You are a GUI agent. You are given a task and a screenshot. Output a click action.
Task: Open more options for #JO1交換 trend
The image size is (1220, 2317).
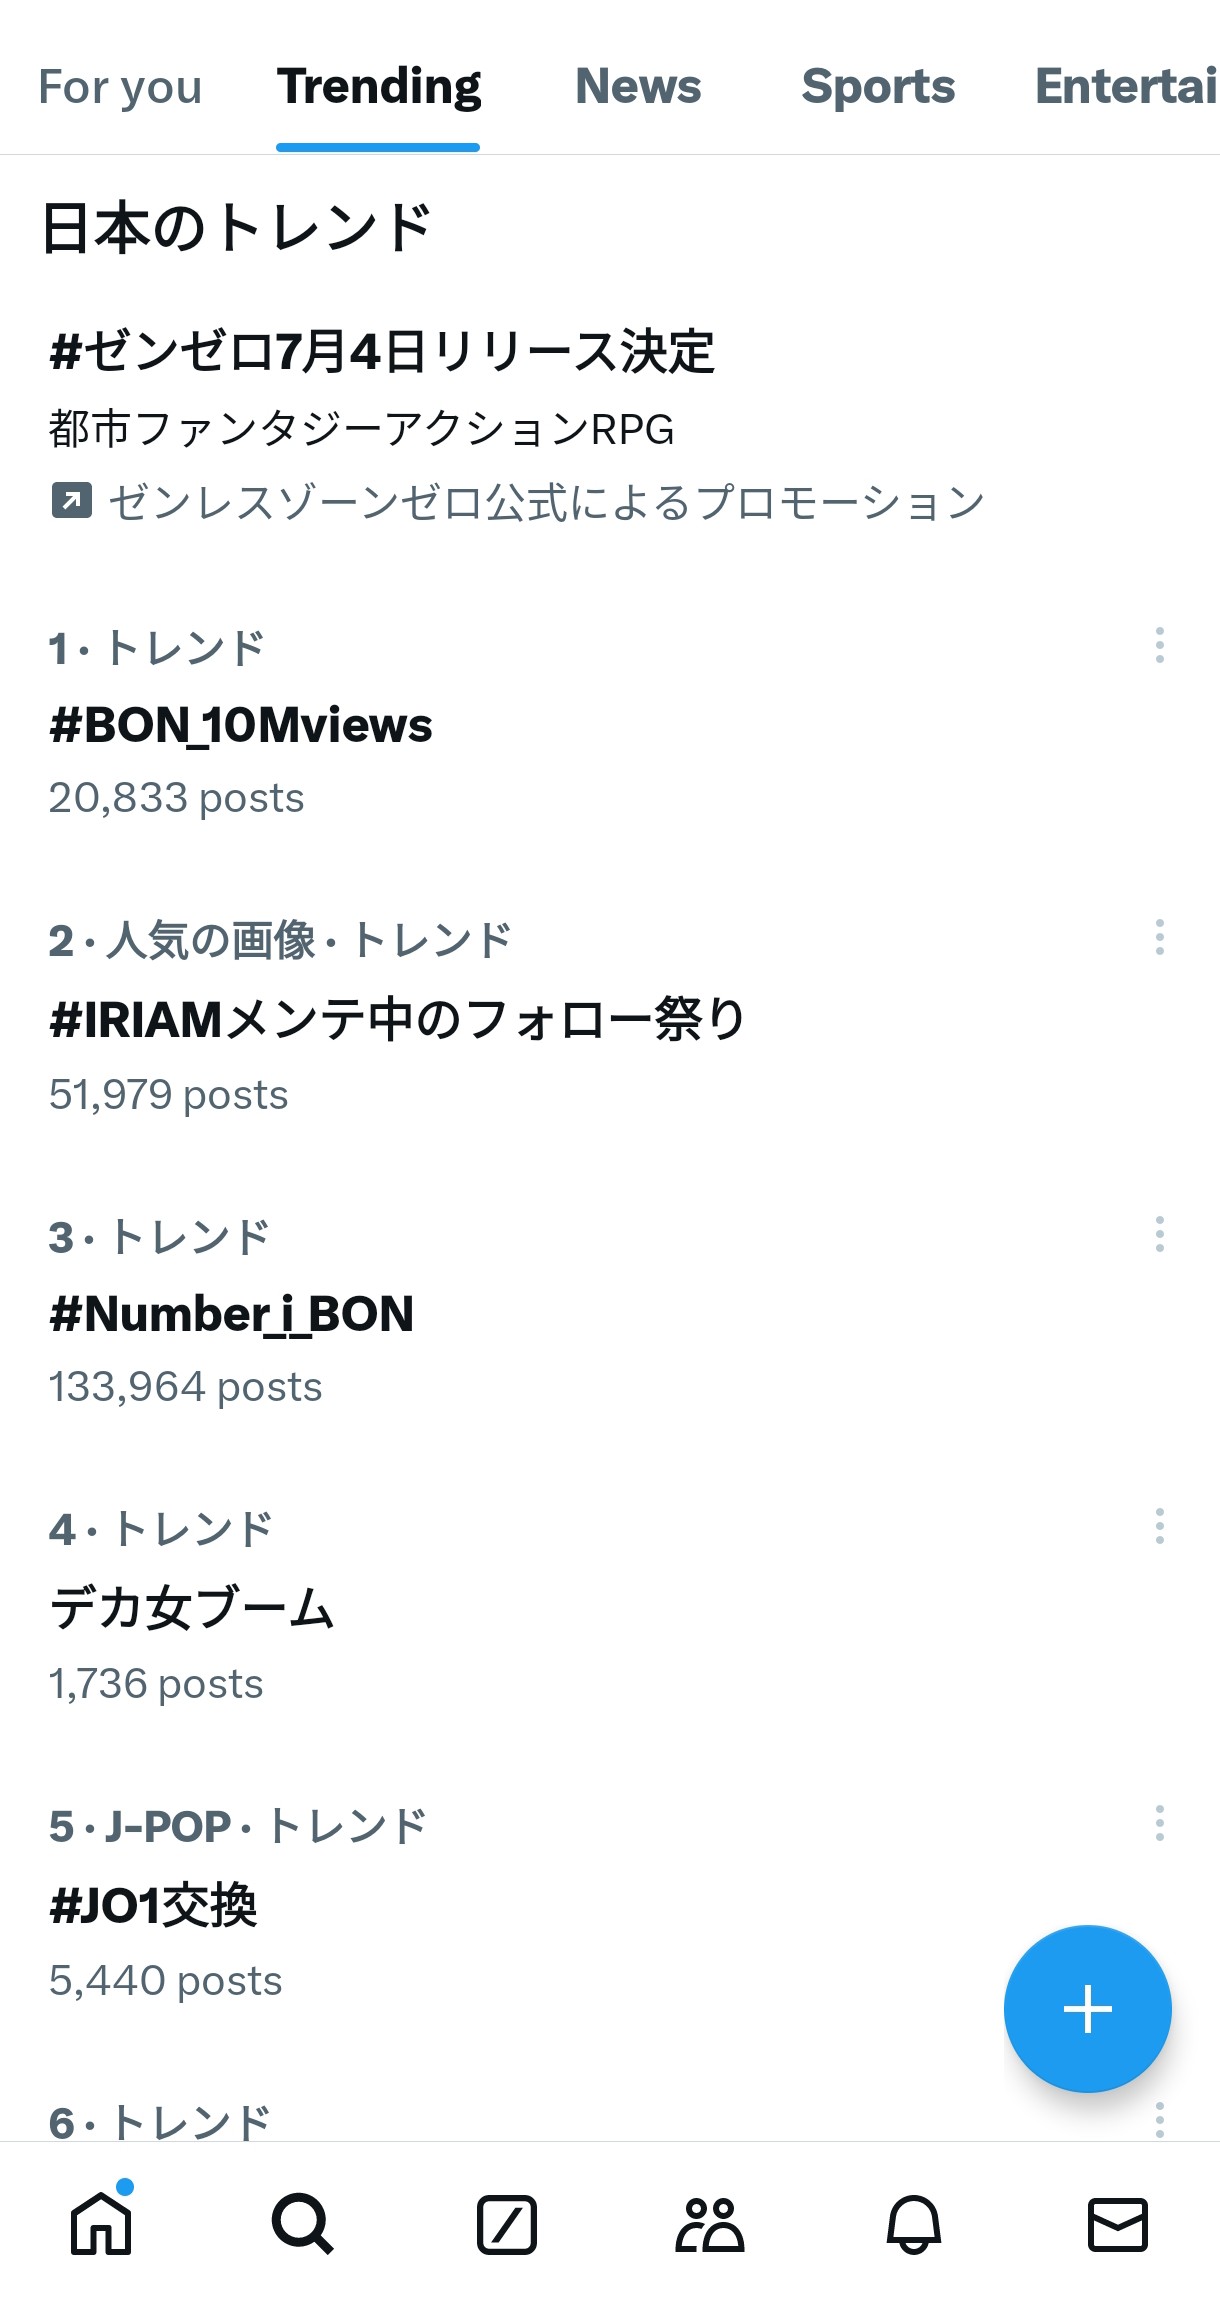coord(1159,1823)
